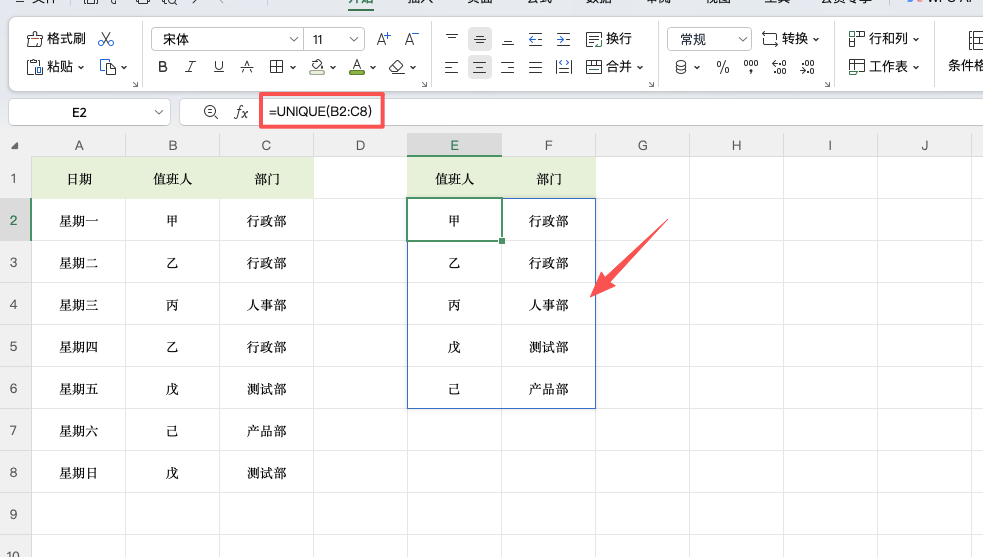983x557 pixels.
Task: Toggle underline formatting with the U icon
Action: [x=220, y=68]
